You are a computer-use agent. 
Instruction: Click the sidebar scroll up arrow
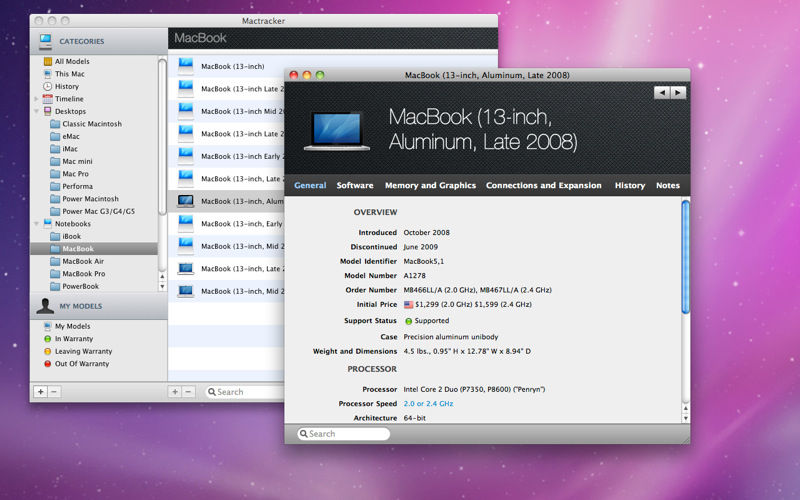point(162,277)
